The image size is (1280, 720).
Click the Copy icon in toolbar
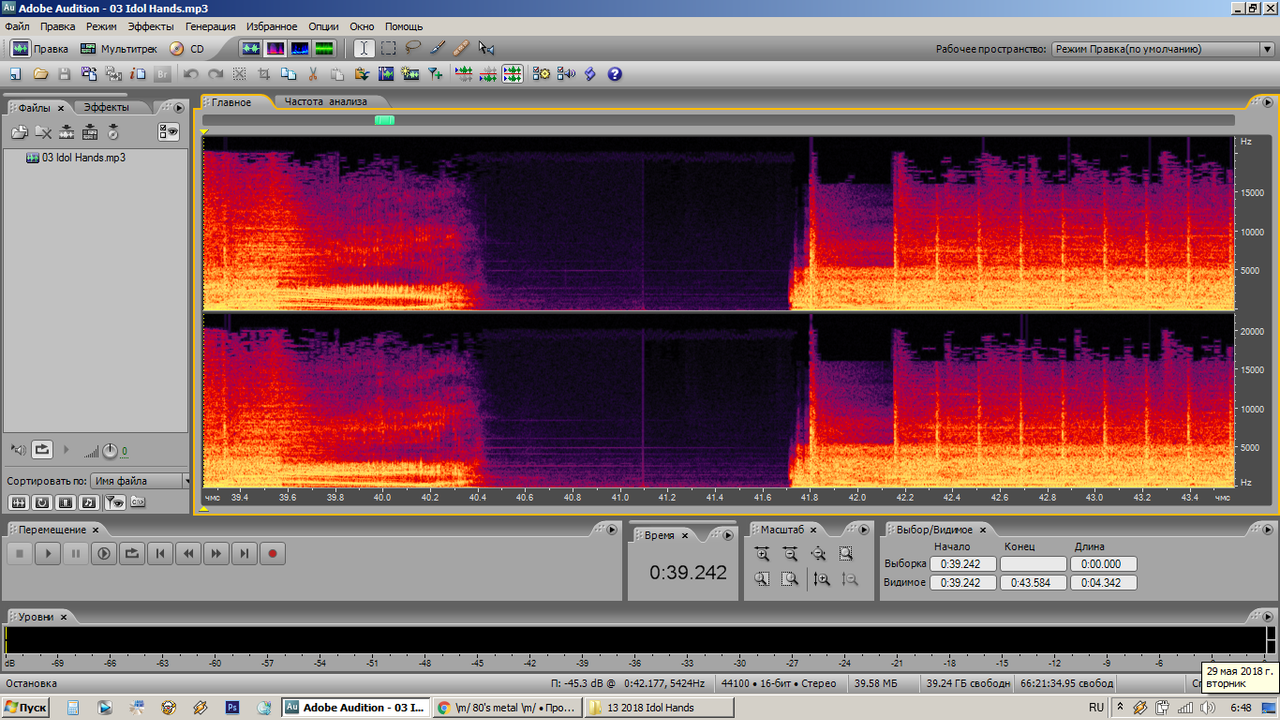tap(289, 74)
